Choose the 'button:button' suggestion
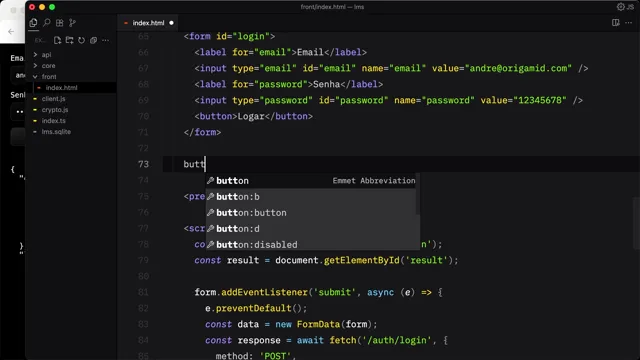The image size is (640, 360). (x=311, y=212)
